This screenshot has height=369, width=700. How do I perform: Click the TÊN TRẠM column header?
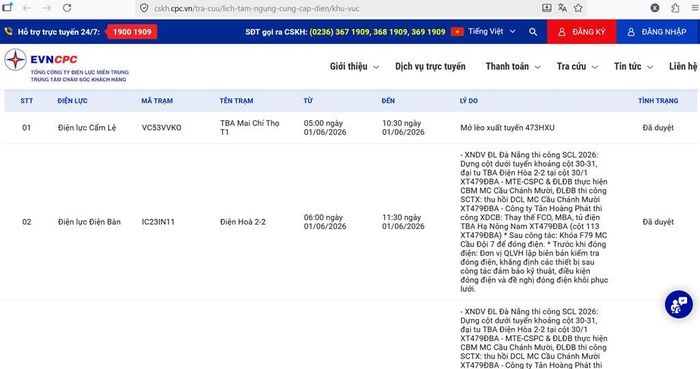236,101
